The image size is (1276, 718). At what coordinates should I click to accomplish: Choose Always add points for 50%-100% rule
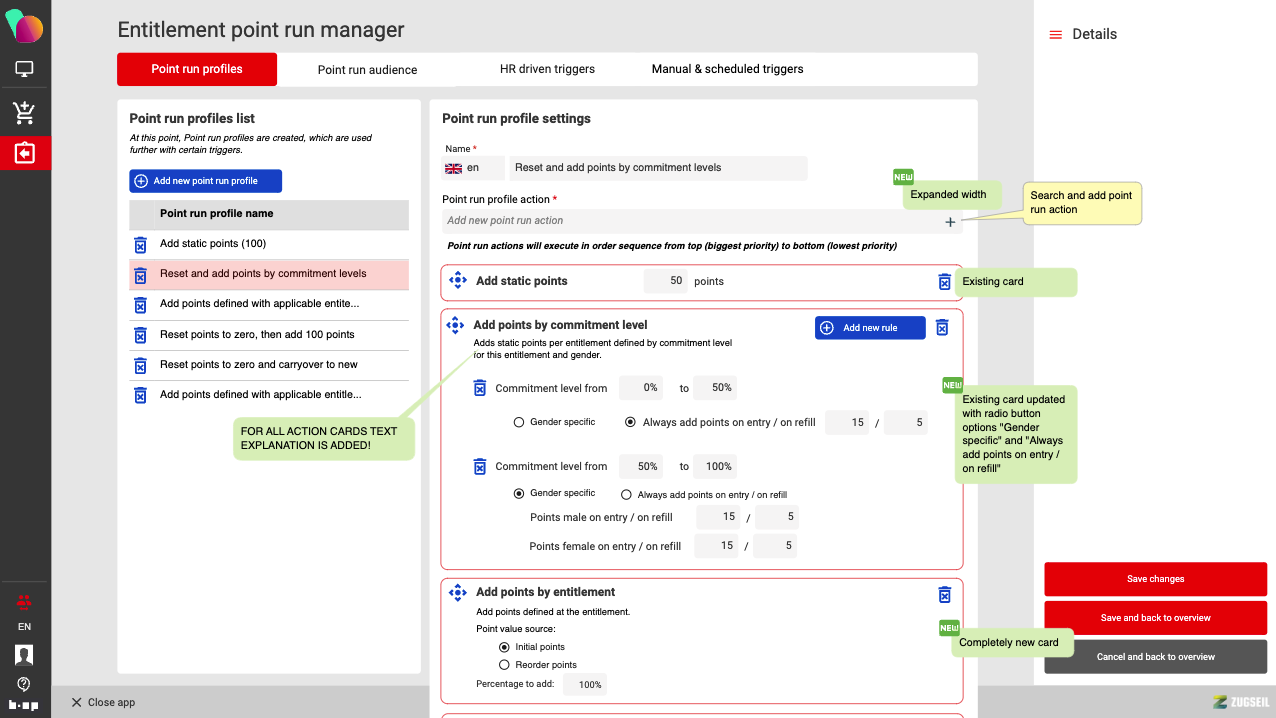[x=626, y=494]
